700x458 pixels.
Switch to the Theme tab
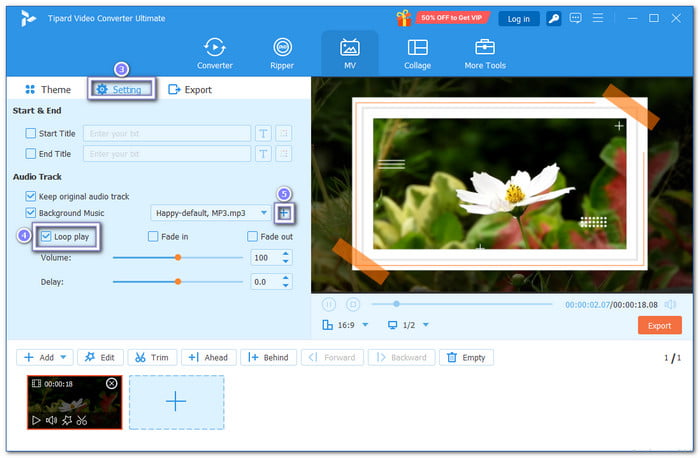pyautogui.click(x=48, y=89)
